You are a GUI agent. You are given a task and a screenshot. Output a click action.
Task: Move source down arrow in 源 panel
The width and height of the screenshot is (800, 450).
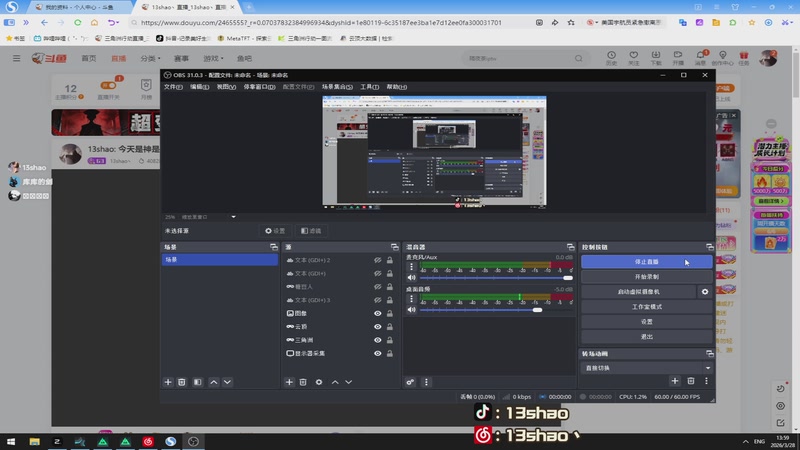point(348,382)
